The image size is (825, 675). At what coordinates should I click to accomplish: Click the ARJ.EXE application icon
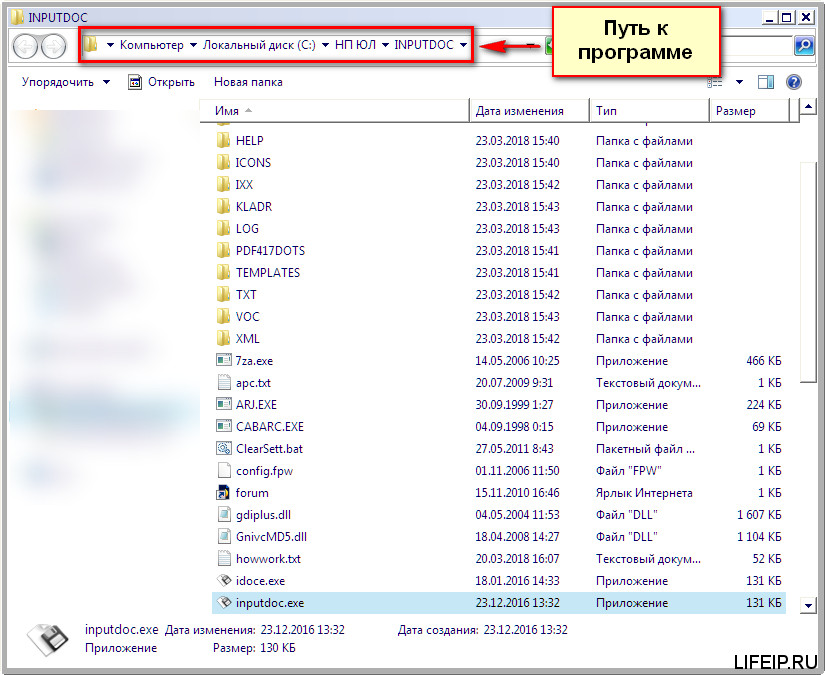224,405
